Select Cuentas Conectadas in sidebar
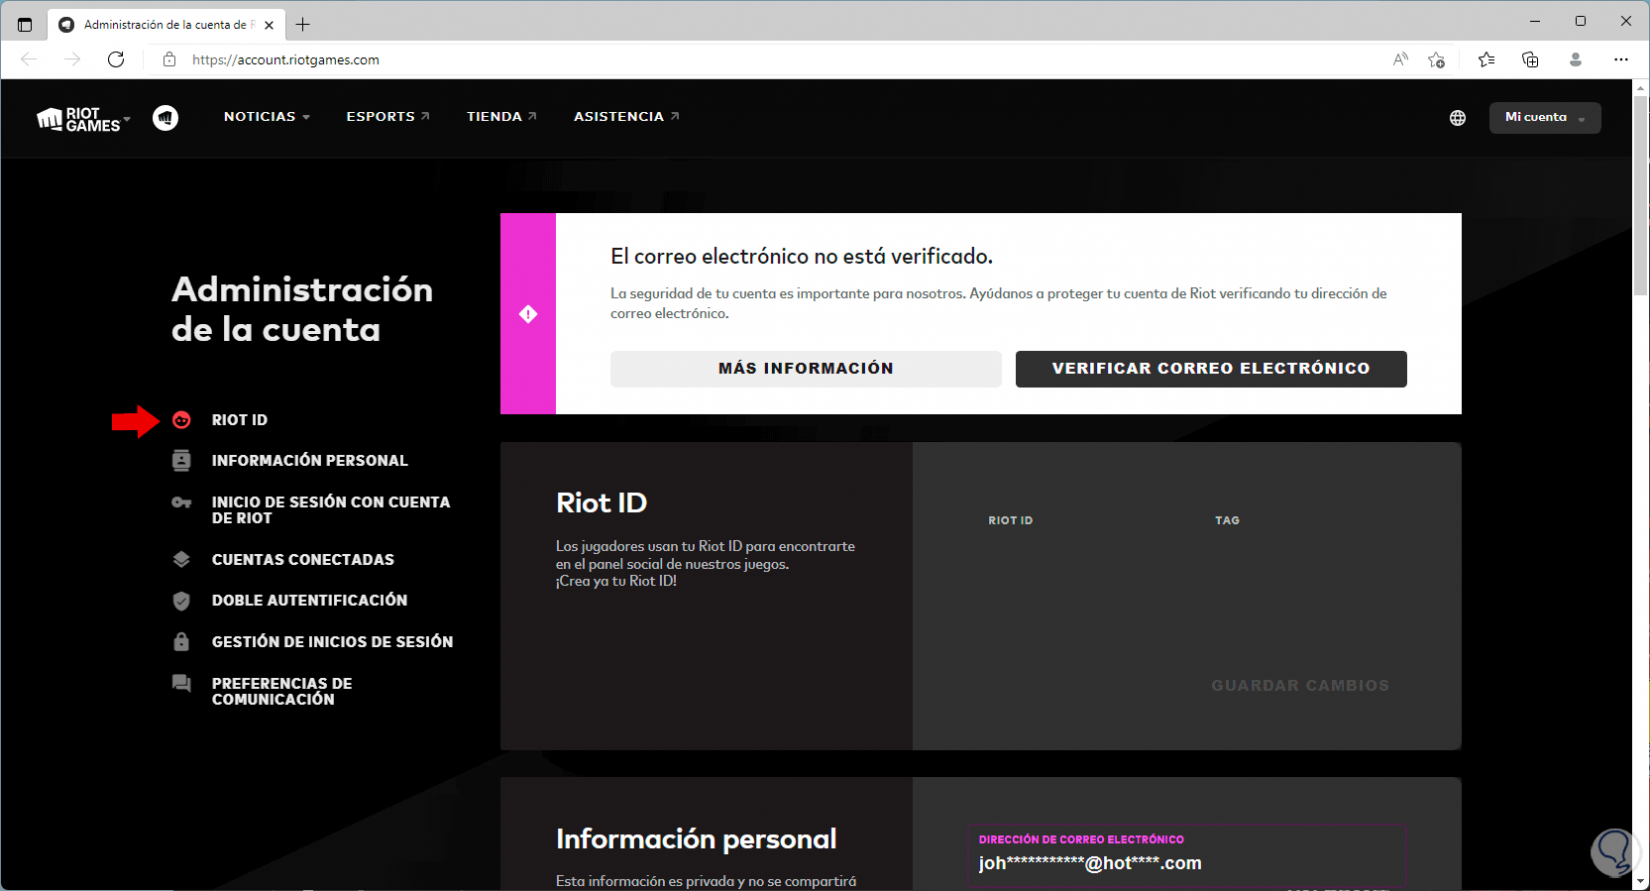The width and height of the screenshot is (1650, 891). (303, 559)
